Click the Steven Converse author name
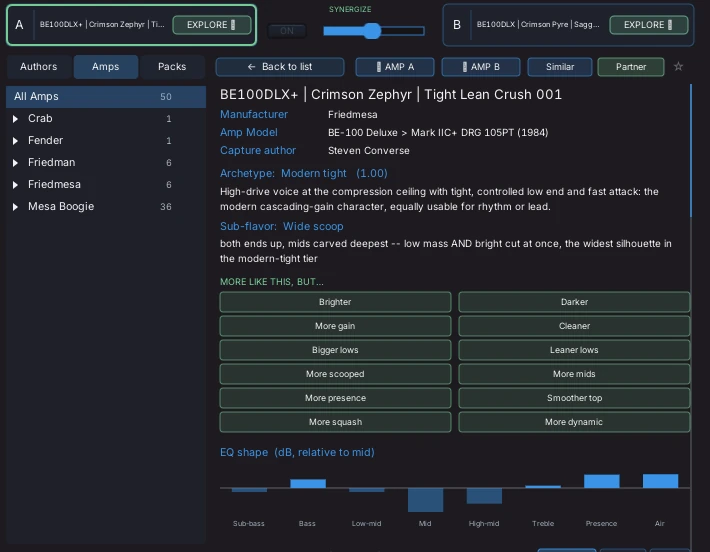The height and width of the screenshot is (552, 710). click(369, 151)
